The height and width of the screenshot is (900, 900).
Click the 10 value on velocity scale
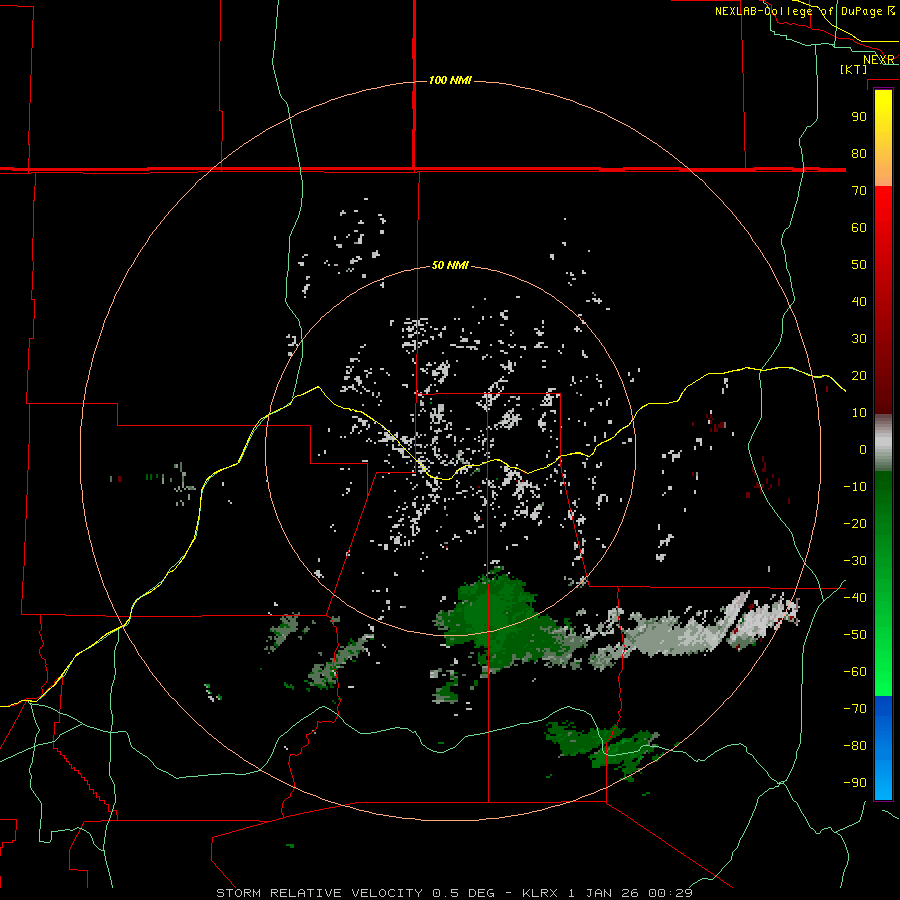click(859, 413)
